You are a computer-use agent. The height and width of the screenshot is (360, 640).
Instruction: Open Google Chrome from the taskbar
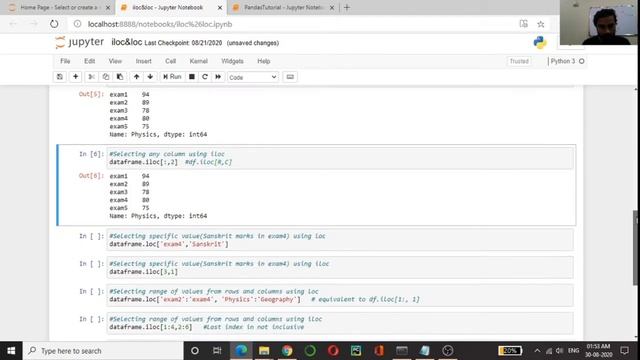tap(287, 351)
